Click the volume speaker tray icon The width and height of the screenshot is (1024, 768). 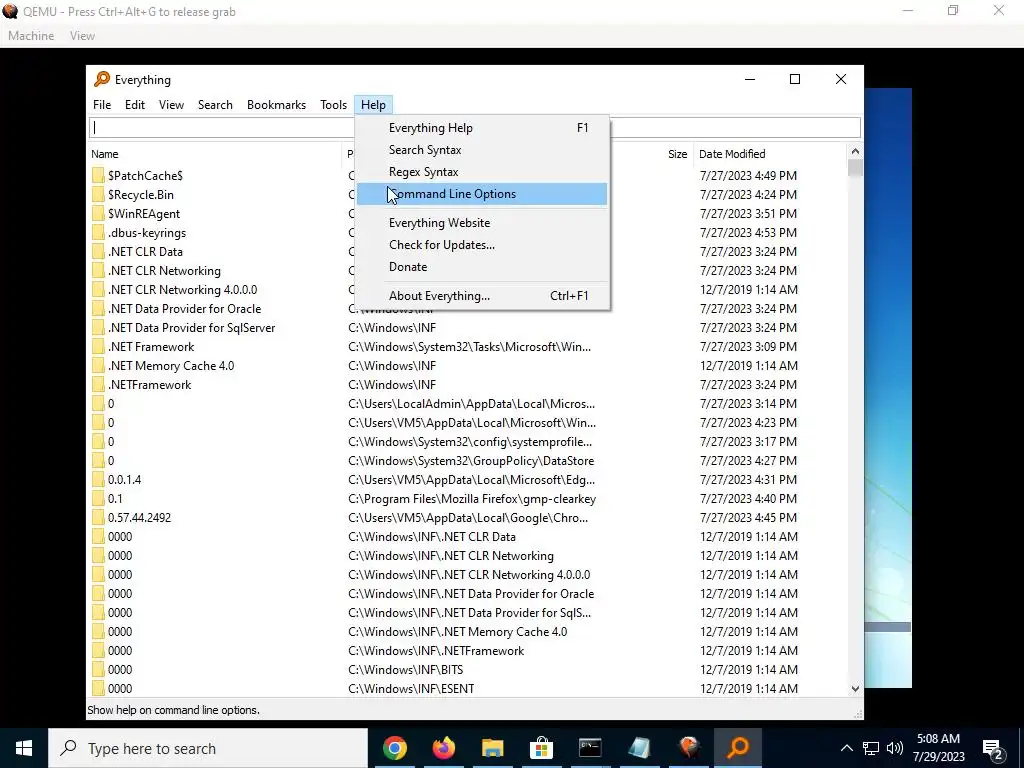pyautogui.click(x=895, y=748)
